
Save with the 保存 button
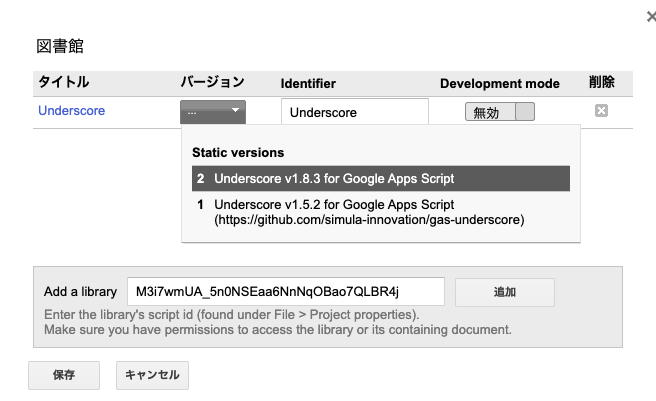63,375
